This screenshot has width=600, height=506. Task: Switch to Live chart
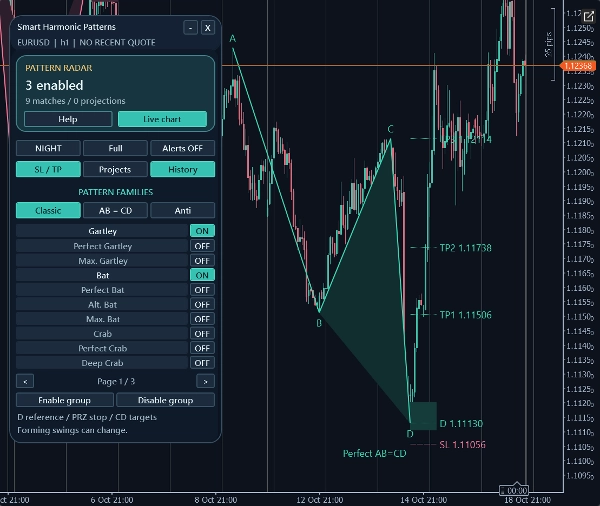[x=162, y=119]
